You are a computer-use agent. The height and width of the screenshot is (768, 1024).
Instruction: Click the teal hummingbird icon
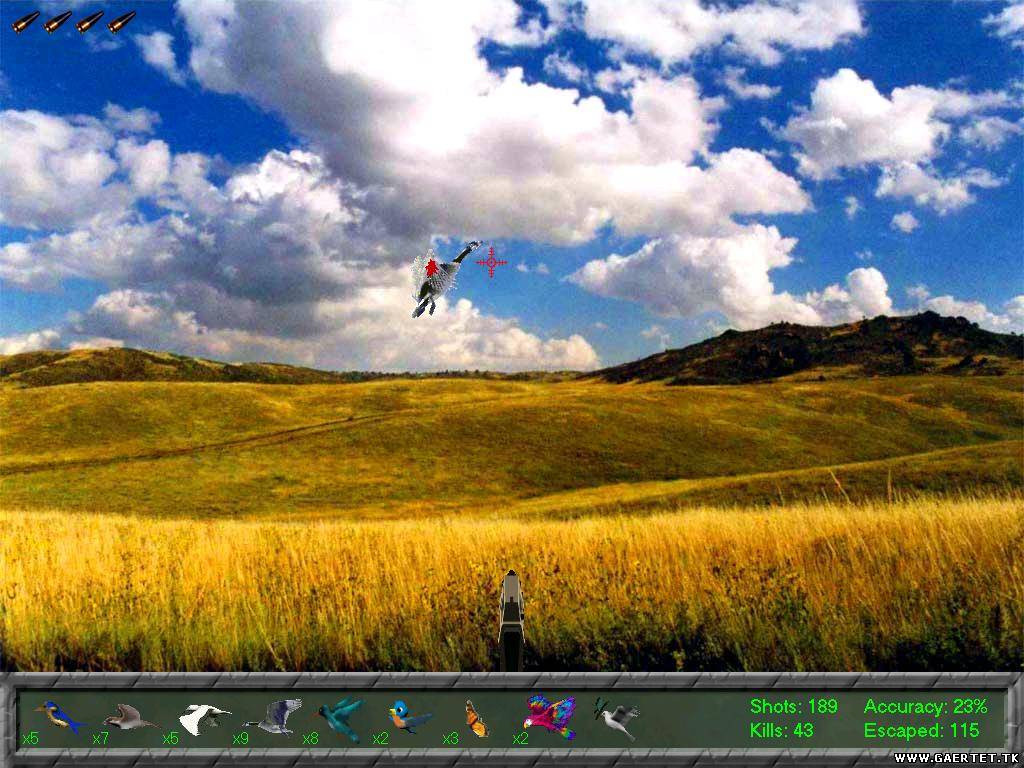[342, 719]
